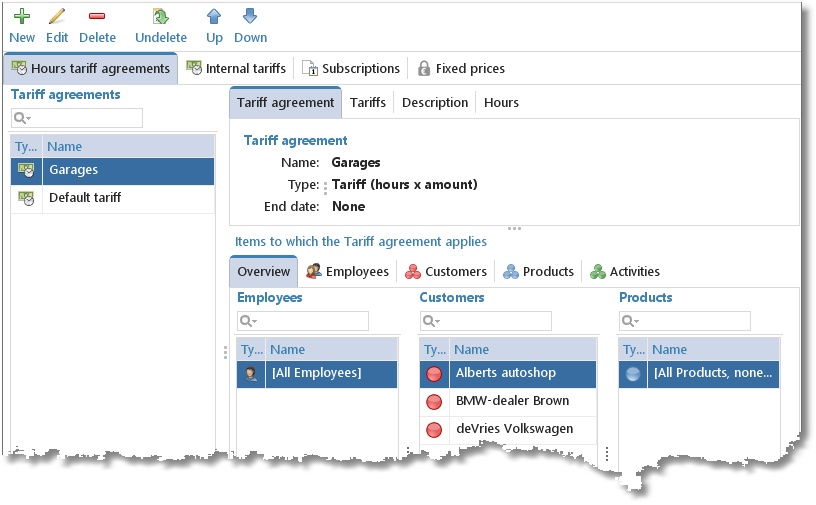Click the red minus Delete icon
Viewport: 816px width, 505px height.
coord(97,17)
